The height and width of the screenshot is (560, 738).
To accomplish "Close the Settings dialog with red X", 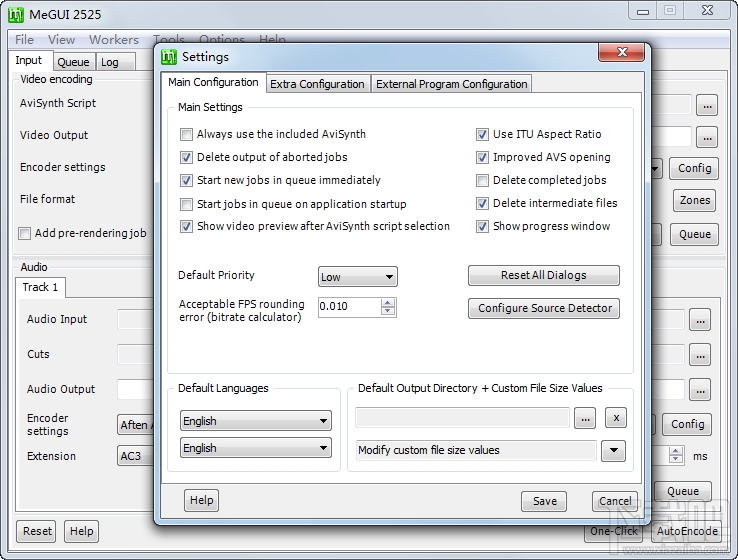I will click(621, 52).
